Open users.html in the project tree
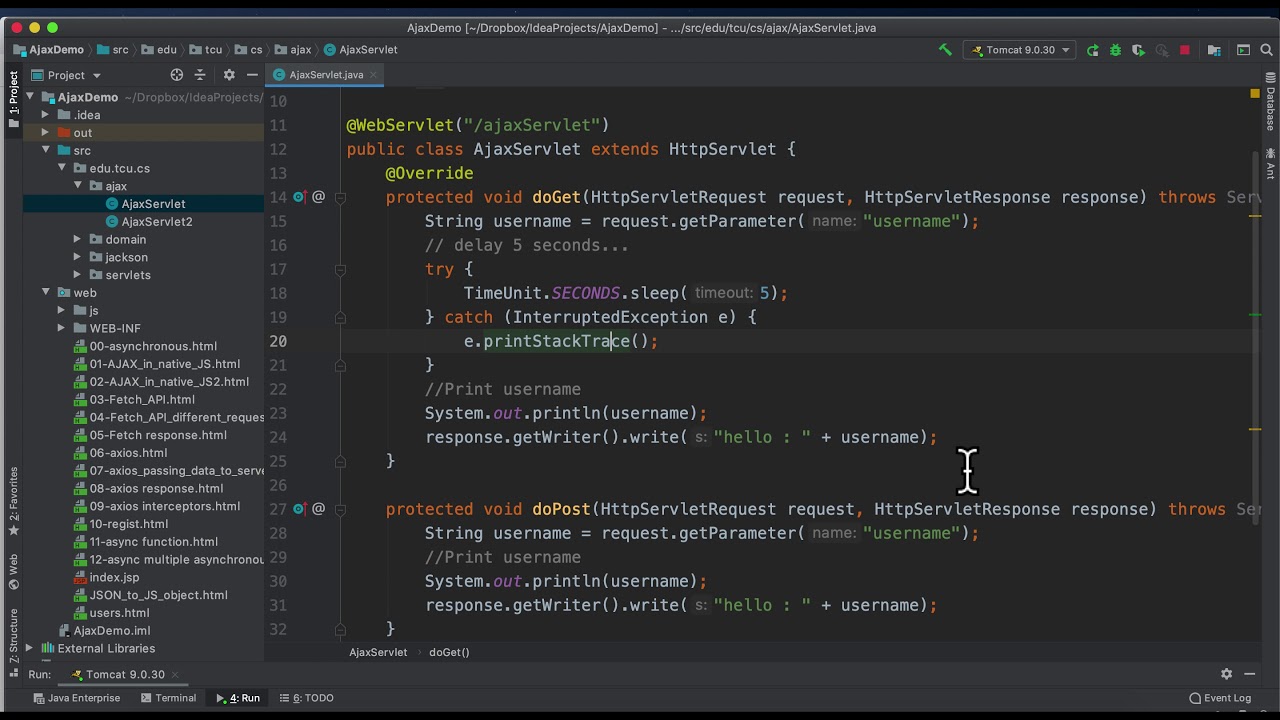Screen dimensions: 1280x720 (112, 613)
